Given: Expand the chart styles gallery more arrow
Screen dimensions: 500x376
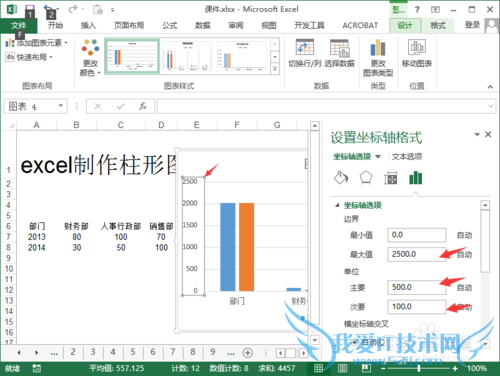Looking at the screenshot, I should coord(275,69).
